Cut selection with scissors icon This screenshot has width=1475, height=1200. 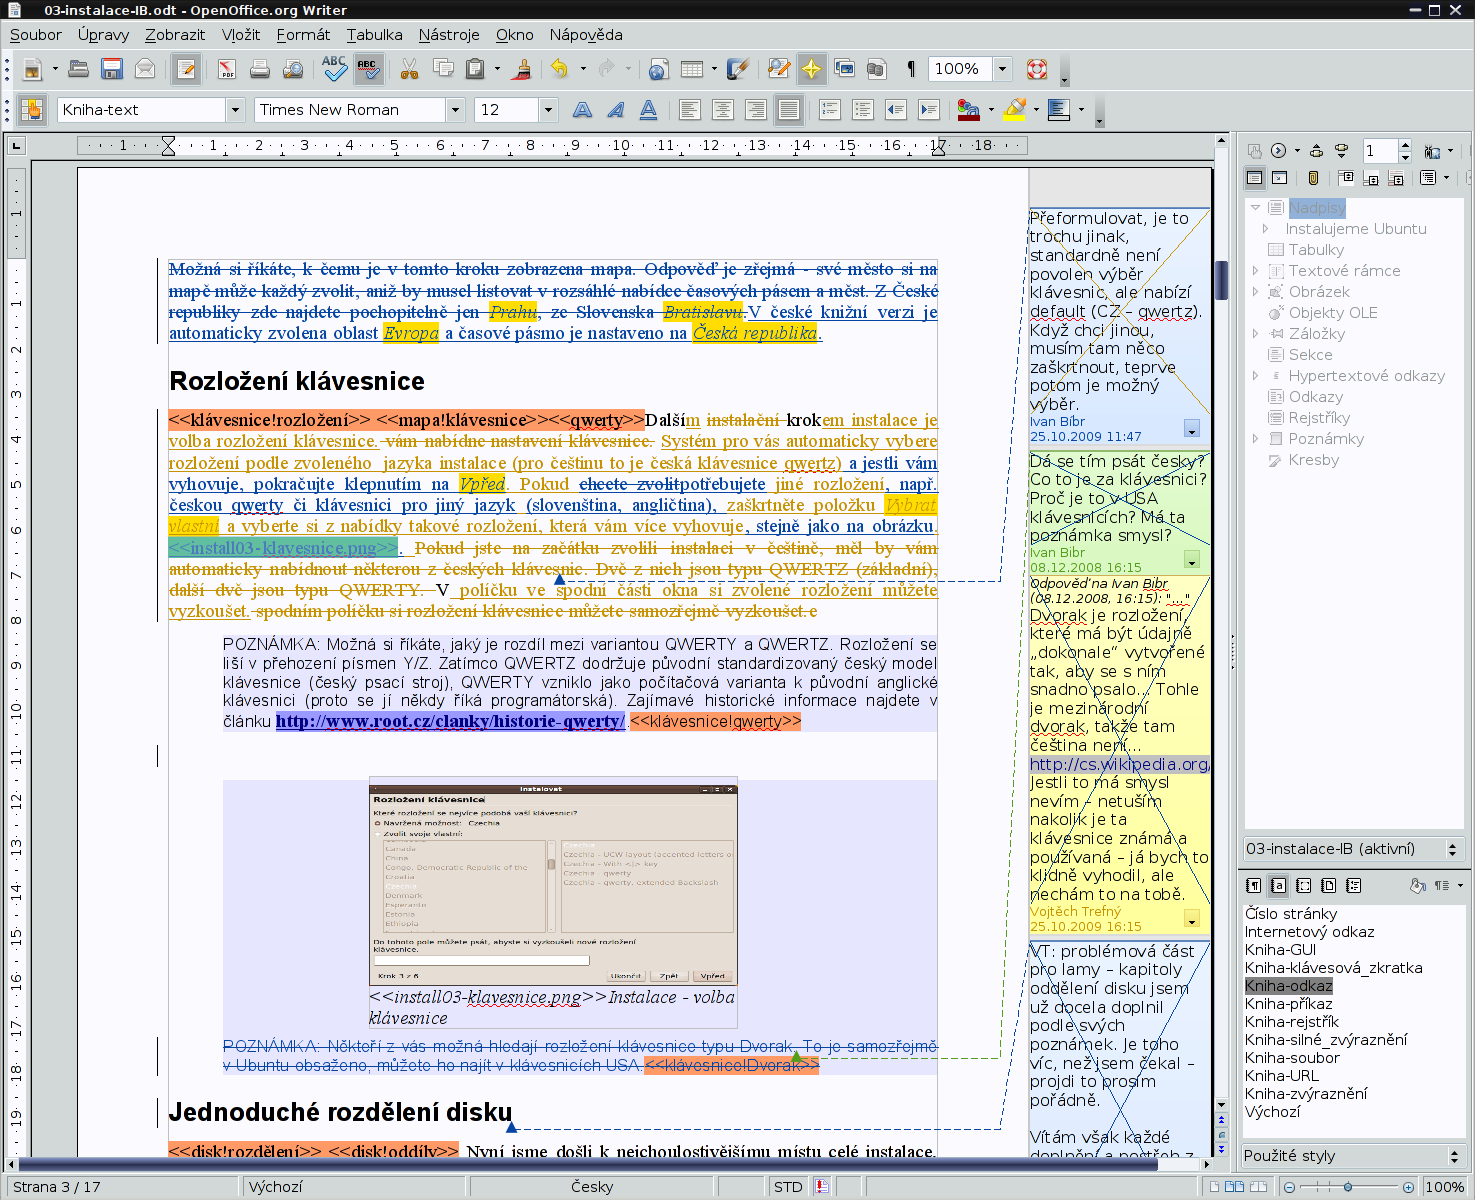409,69
